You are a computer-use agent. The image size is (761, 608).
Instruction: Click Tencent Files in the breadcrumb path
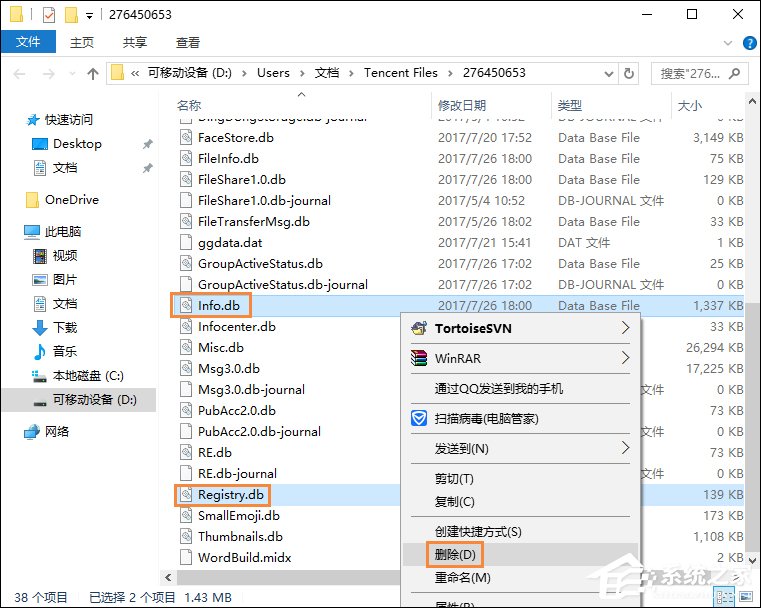(400, 73)
